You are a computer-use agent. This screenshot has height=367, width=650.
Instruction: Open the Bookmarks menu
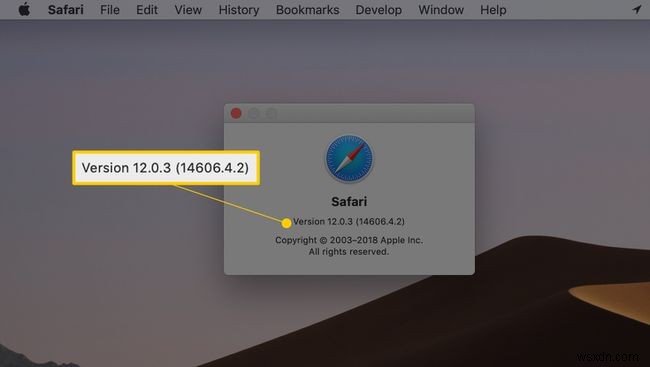pyautogui.click(x=307, y=10)
